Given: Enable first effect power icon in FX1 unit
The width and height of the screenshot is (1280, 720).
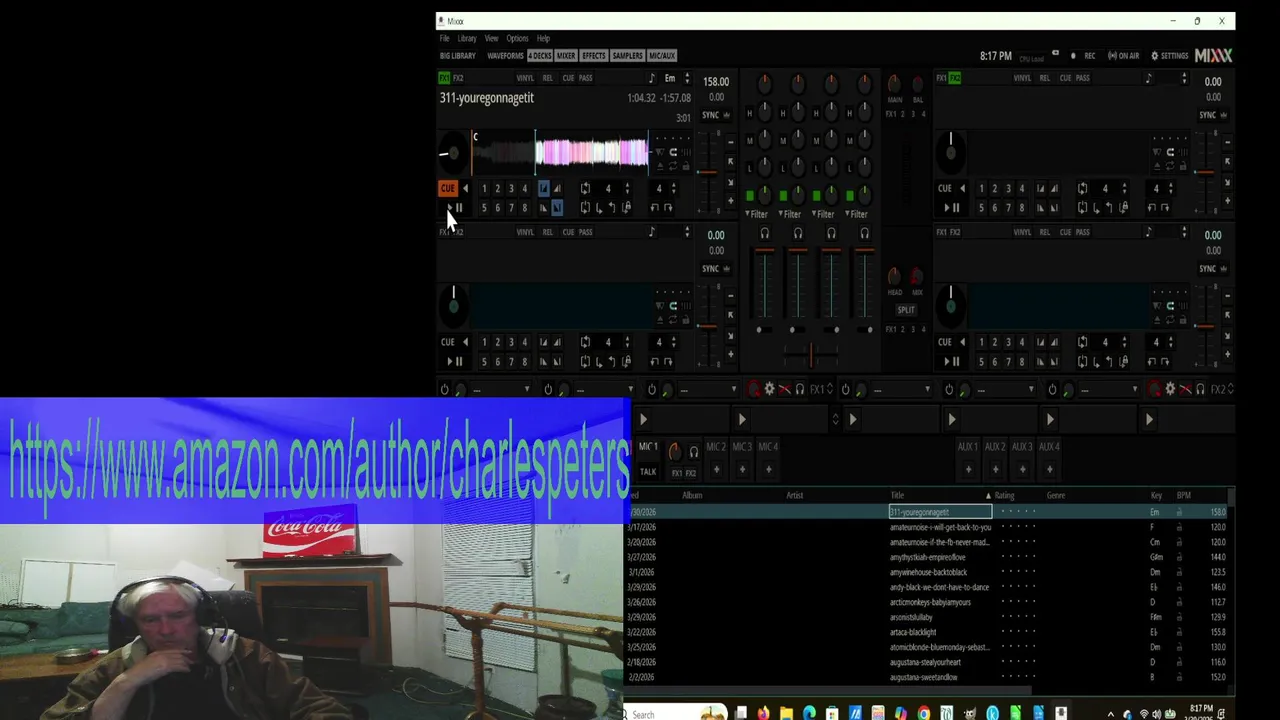Looking at the screenshot, I should coord(444,389).
